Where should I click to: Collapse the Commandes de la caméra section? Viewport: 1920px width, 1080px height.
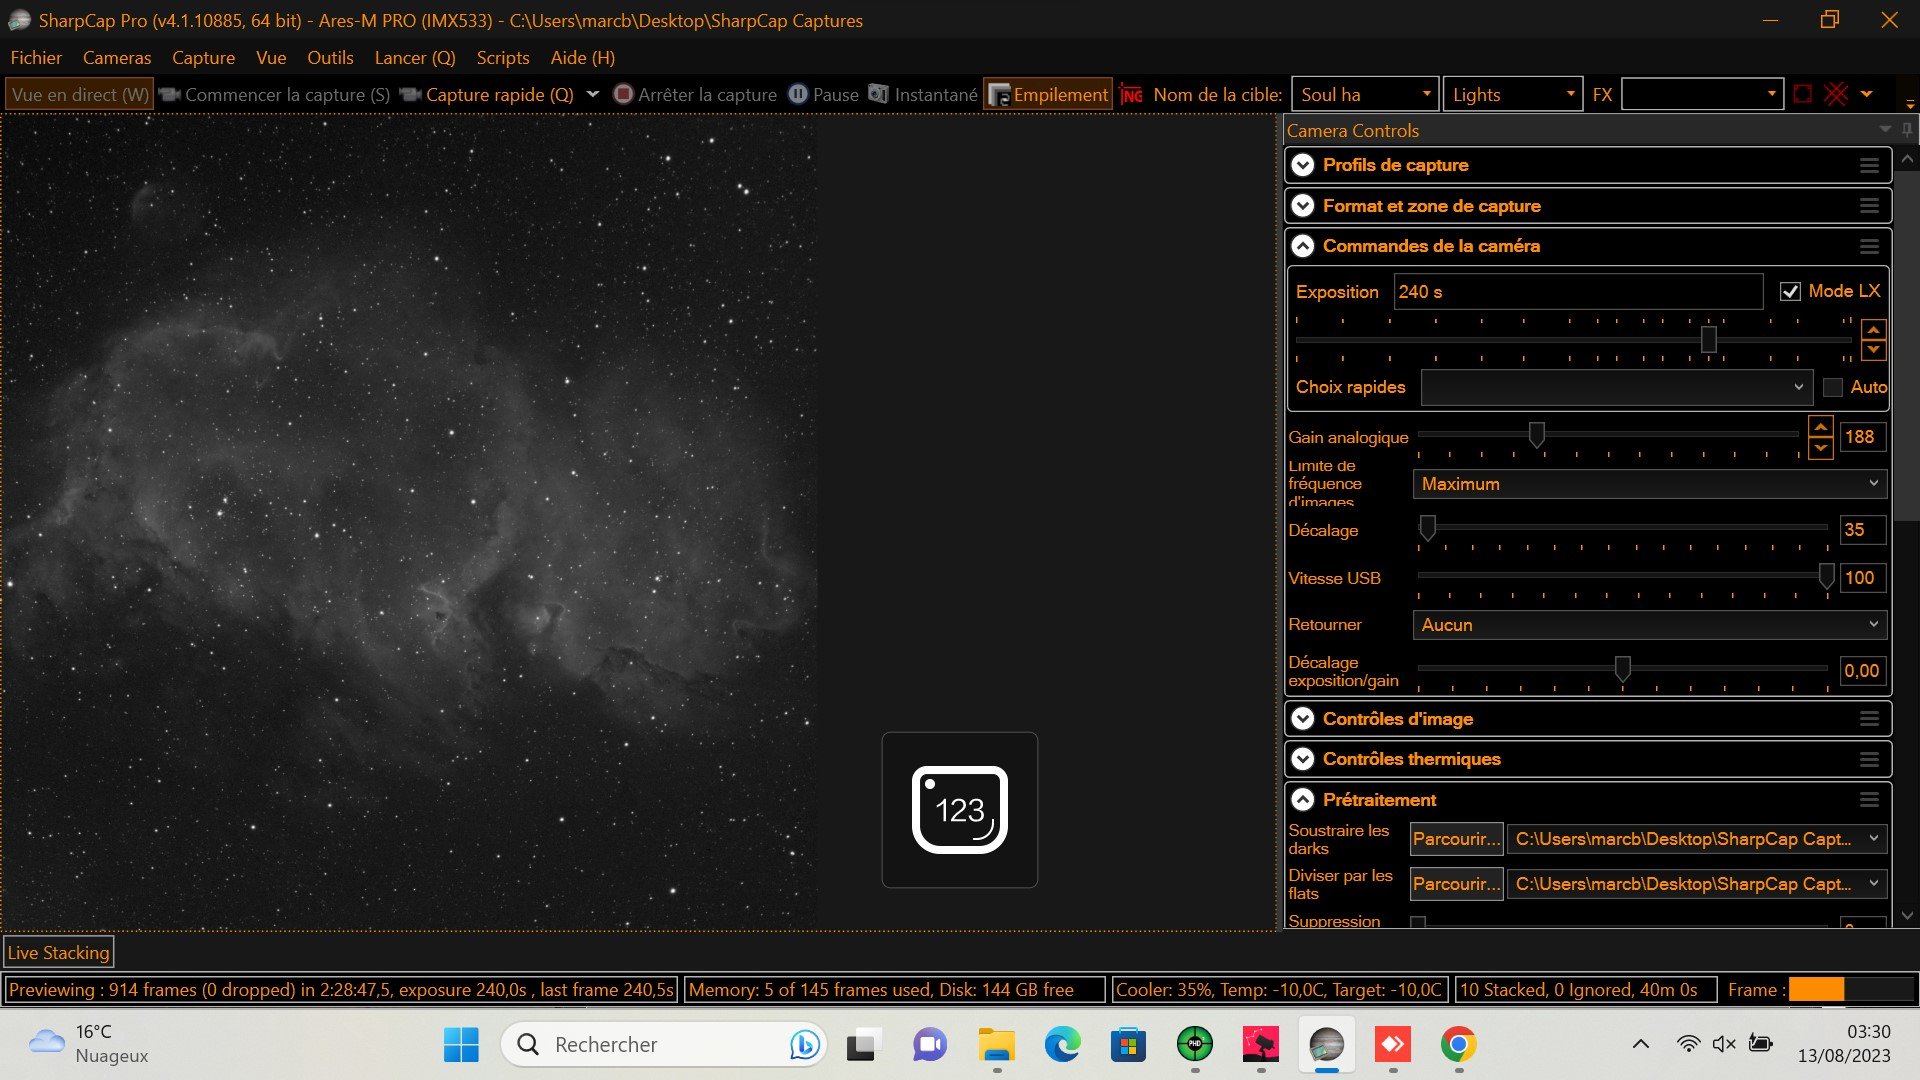click(1303, 246)
